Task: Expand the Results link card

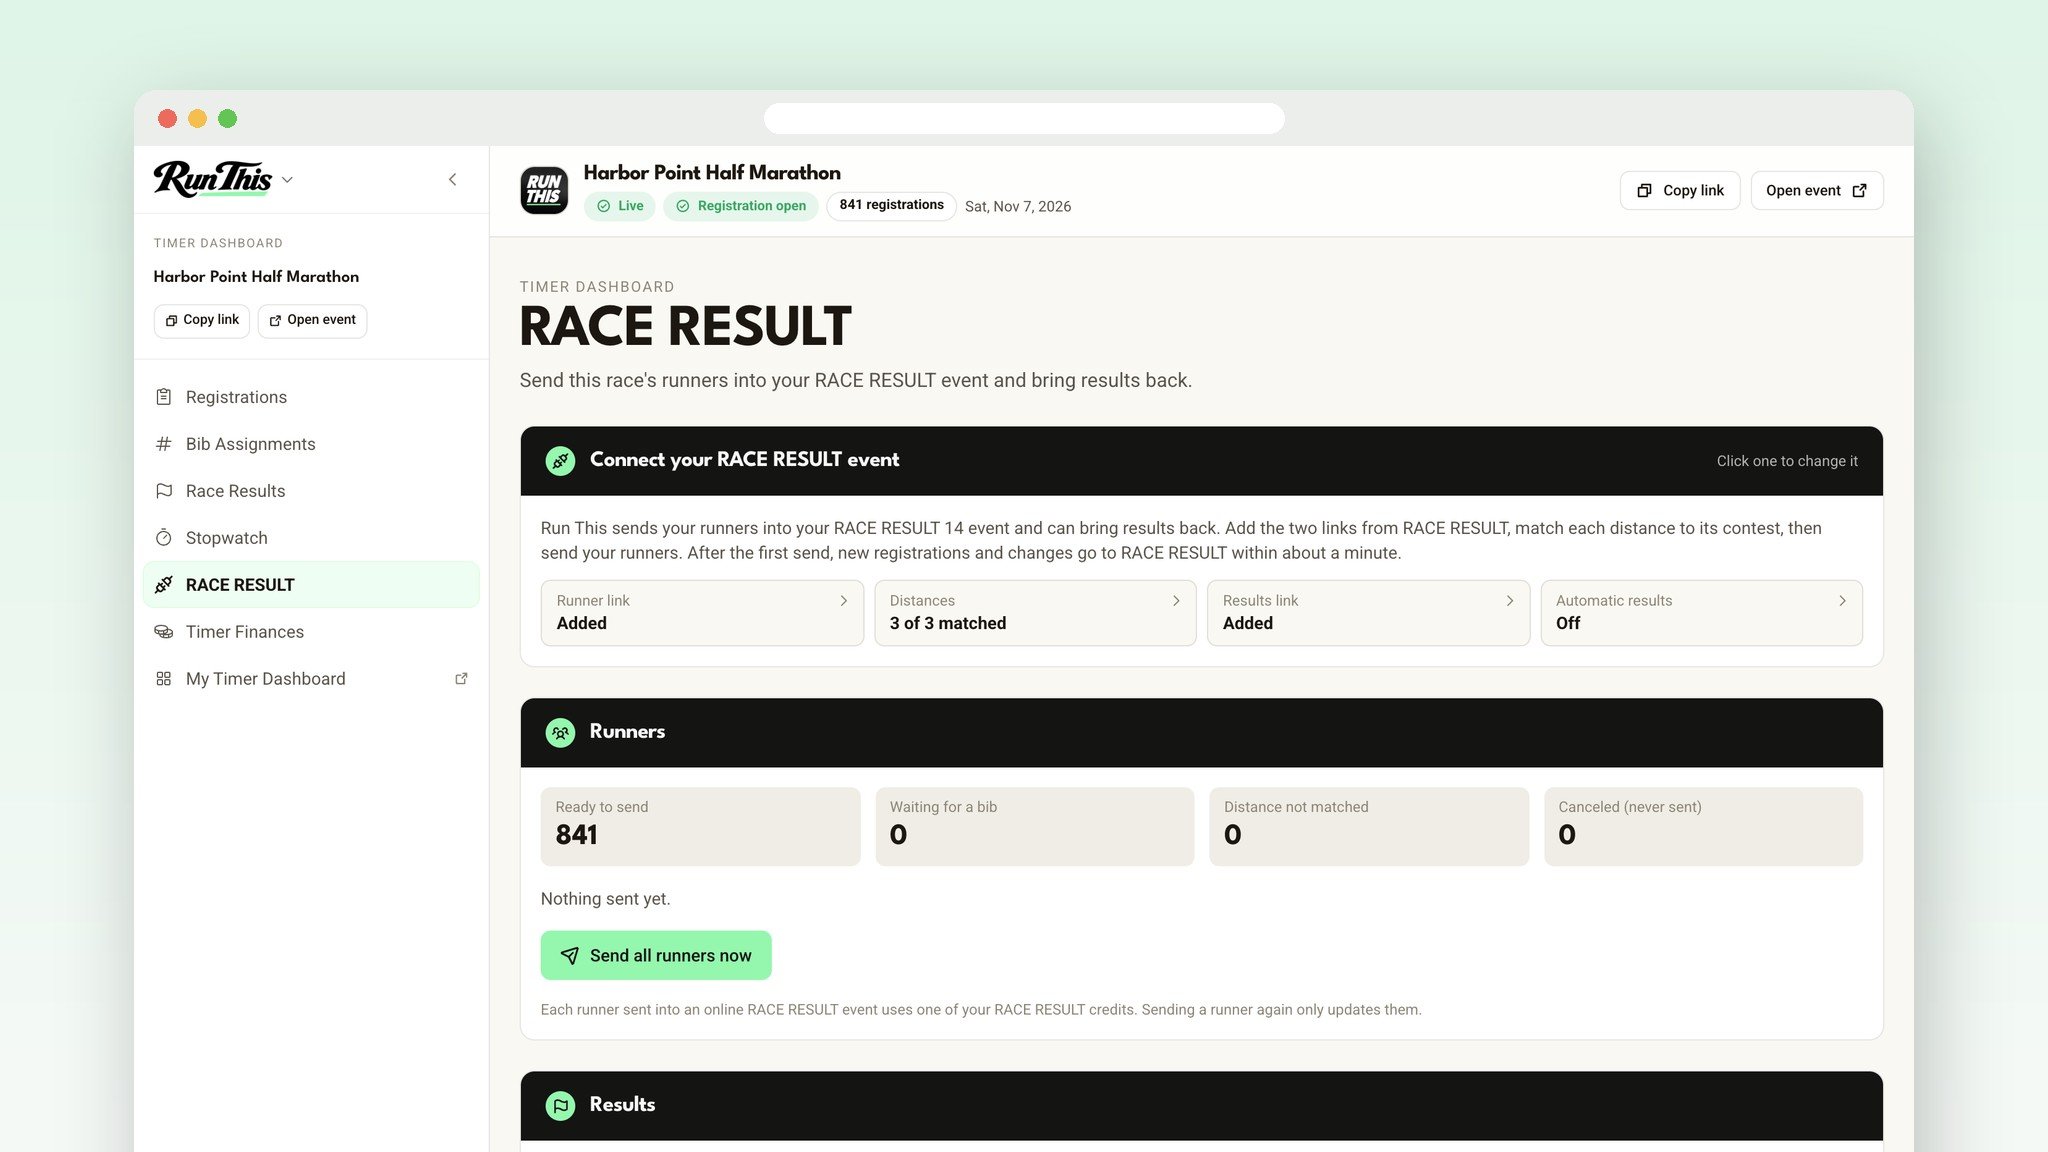Action: point(1368,613)
